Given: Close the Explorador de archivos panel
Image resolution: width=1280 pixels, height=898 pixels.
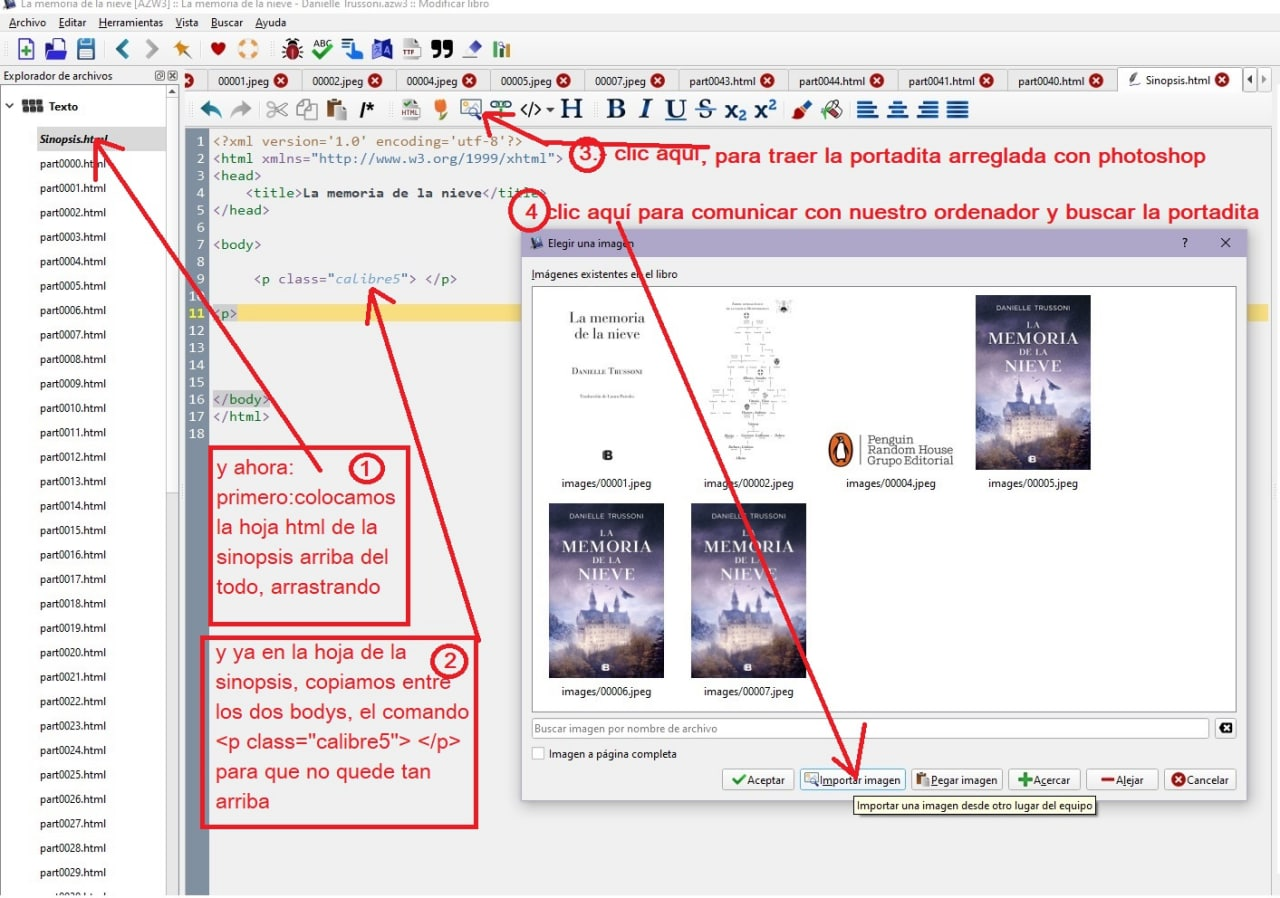Looking at the screenshot, I should tap(172, 76).
